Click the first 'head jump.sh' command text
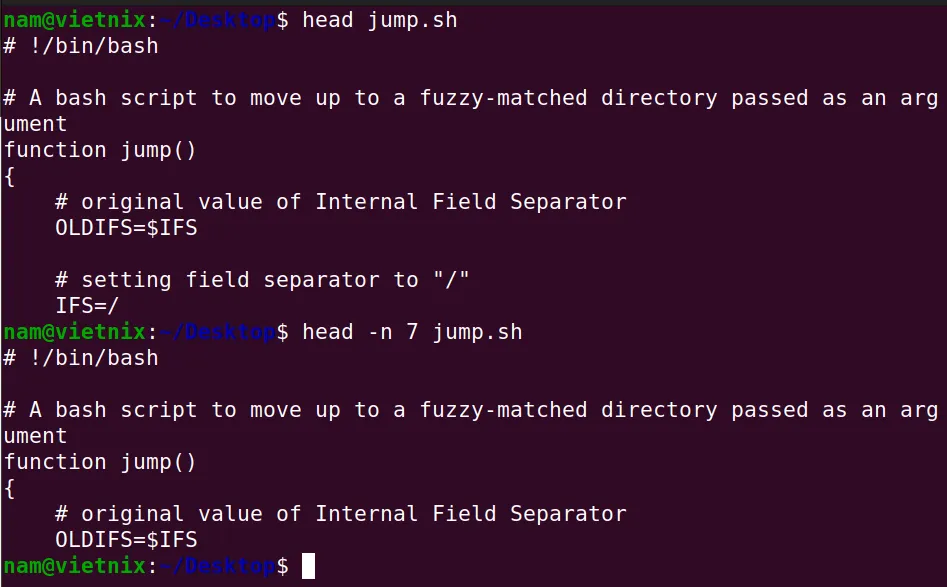This screenshot has height=587, width=947. pos(379,21)
